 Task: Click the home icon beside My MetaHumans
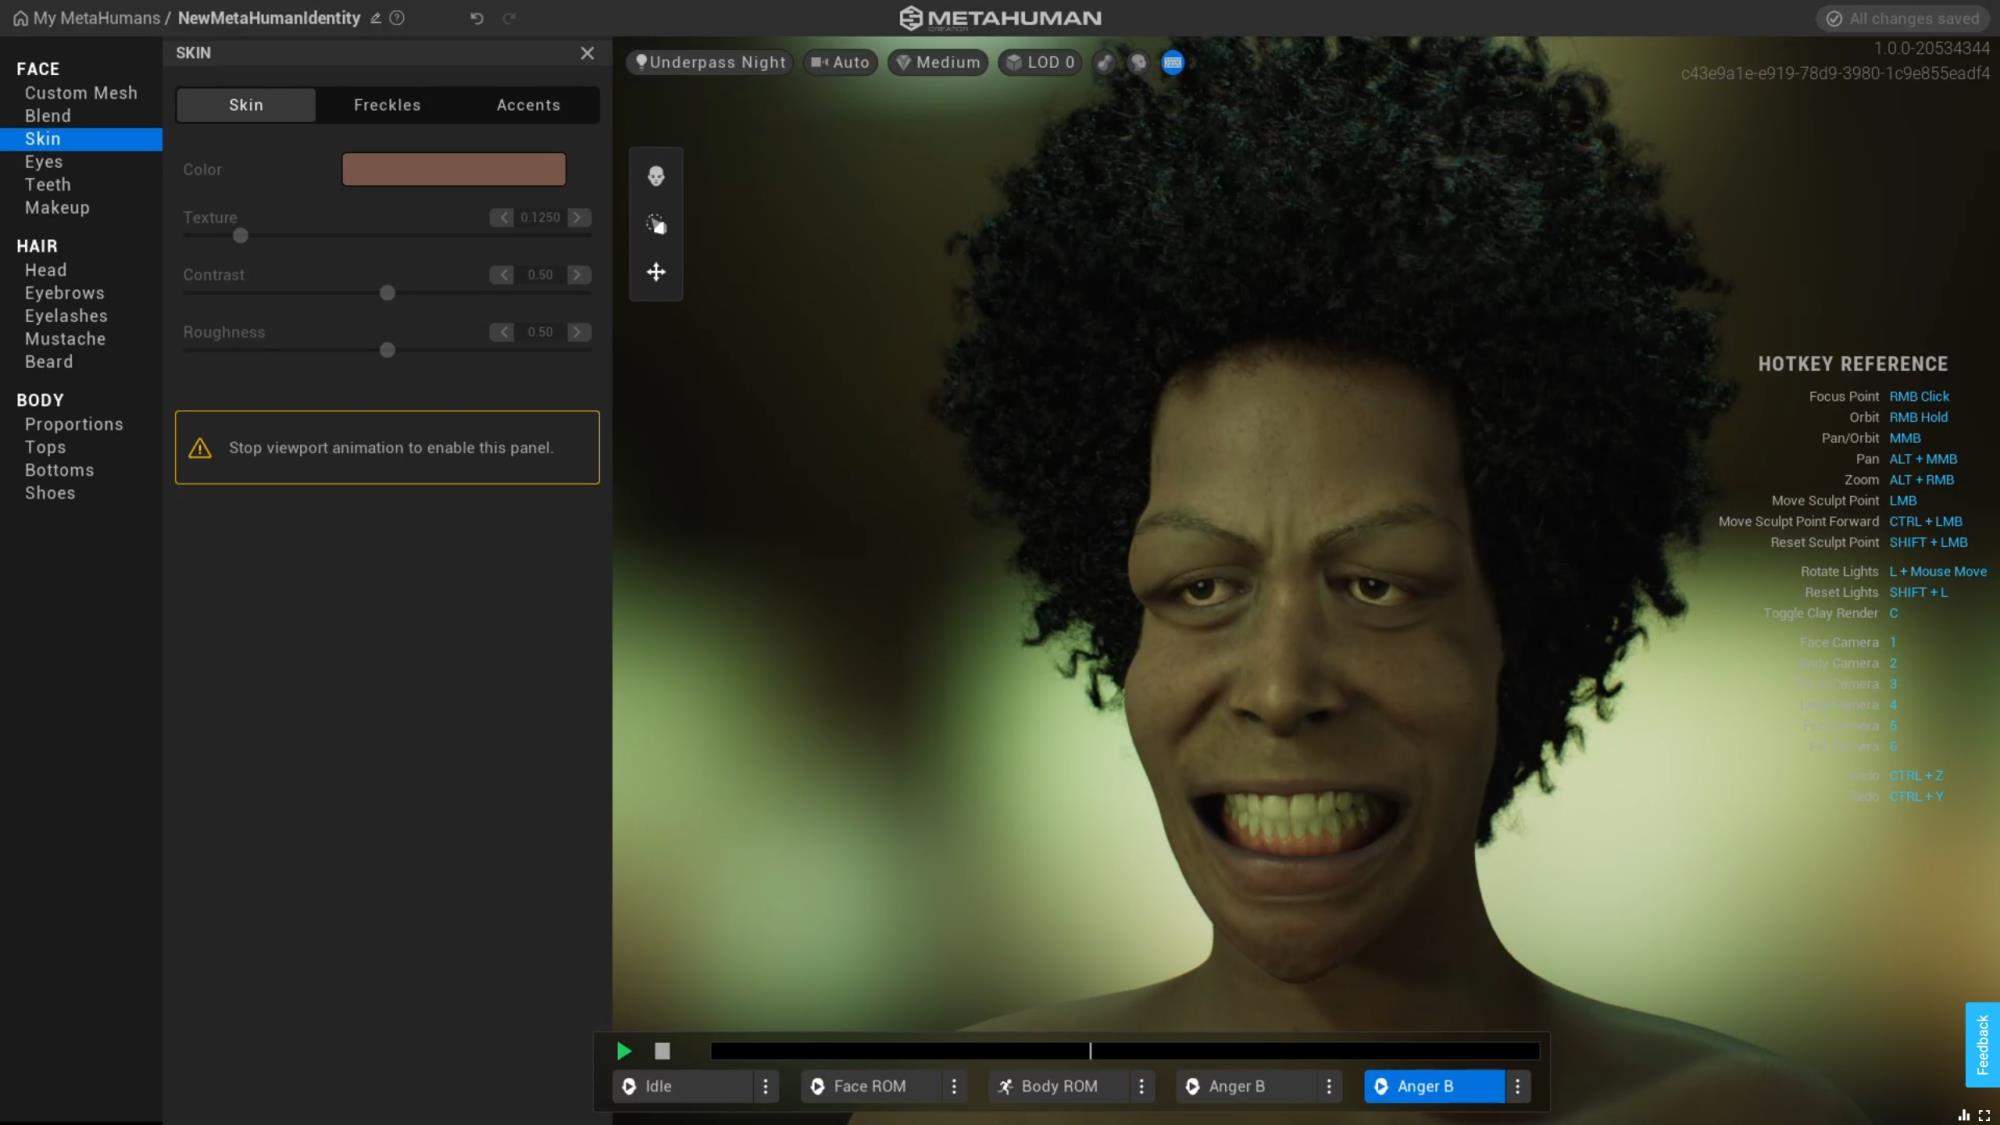point(20,18)
